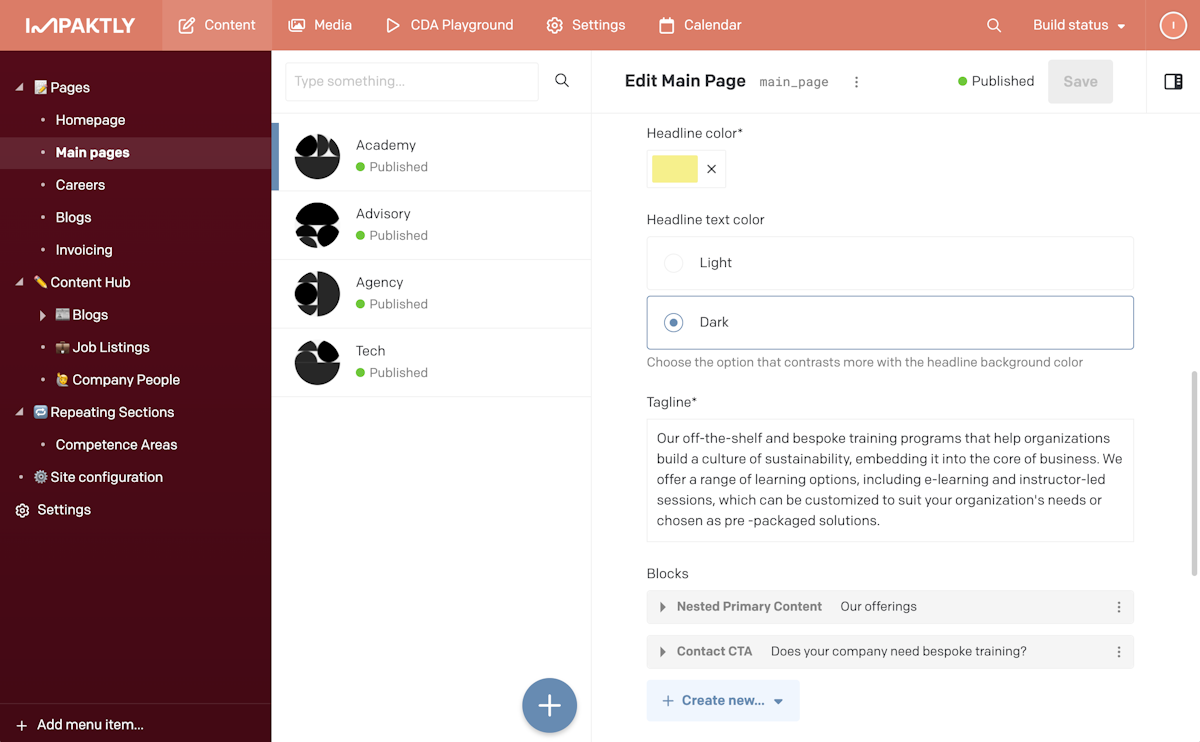Open options menu for Contact CTA block

tap(1119, 652)
